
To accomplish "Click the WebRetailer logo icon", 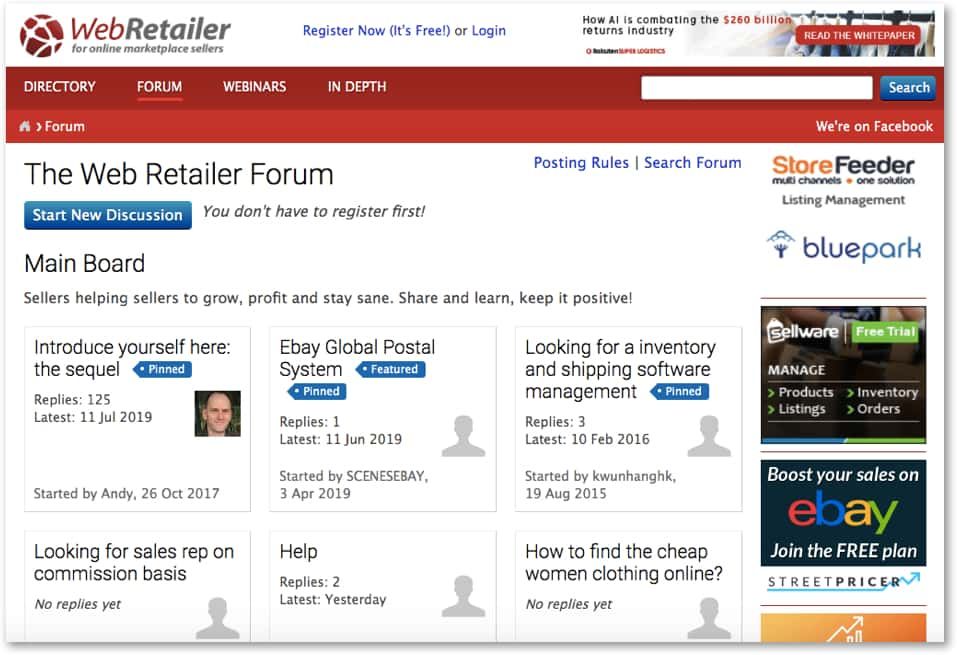I will pyautogui.click(x=41, y=35).
